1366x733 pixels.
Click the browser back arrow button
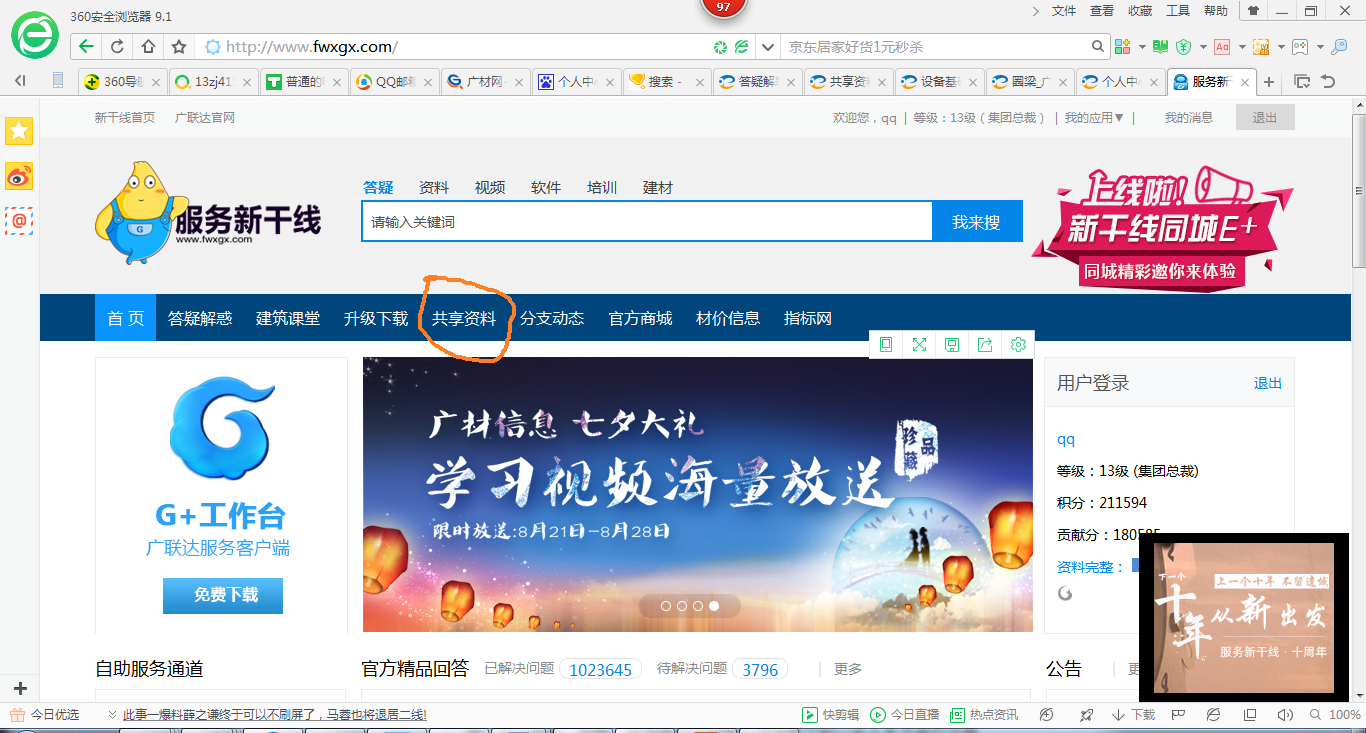[87, 46]
